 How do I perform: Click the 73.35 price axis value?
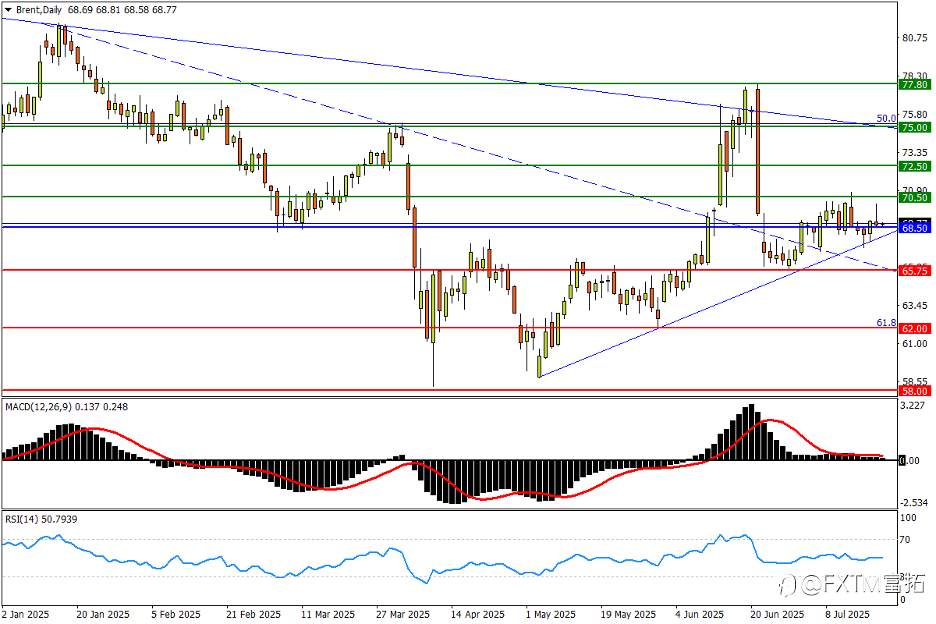[915, 152]
